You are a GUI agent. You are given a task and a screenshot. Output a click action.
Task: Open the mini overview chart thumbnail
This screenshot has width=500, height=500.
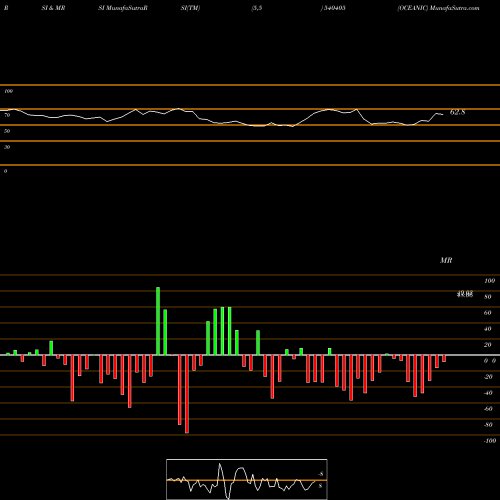(x=247, y=479)
